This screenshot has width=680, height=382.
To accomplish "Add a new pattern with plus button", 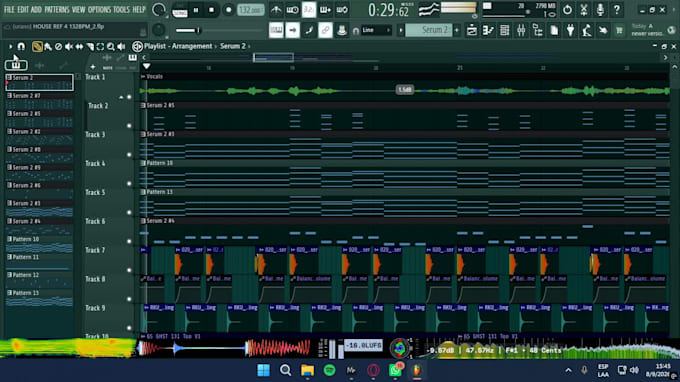I will pos(457,30).
